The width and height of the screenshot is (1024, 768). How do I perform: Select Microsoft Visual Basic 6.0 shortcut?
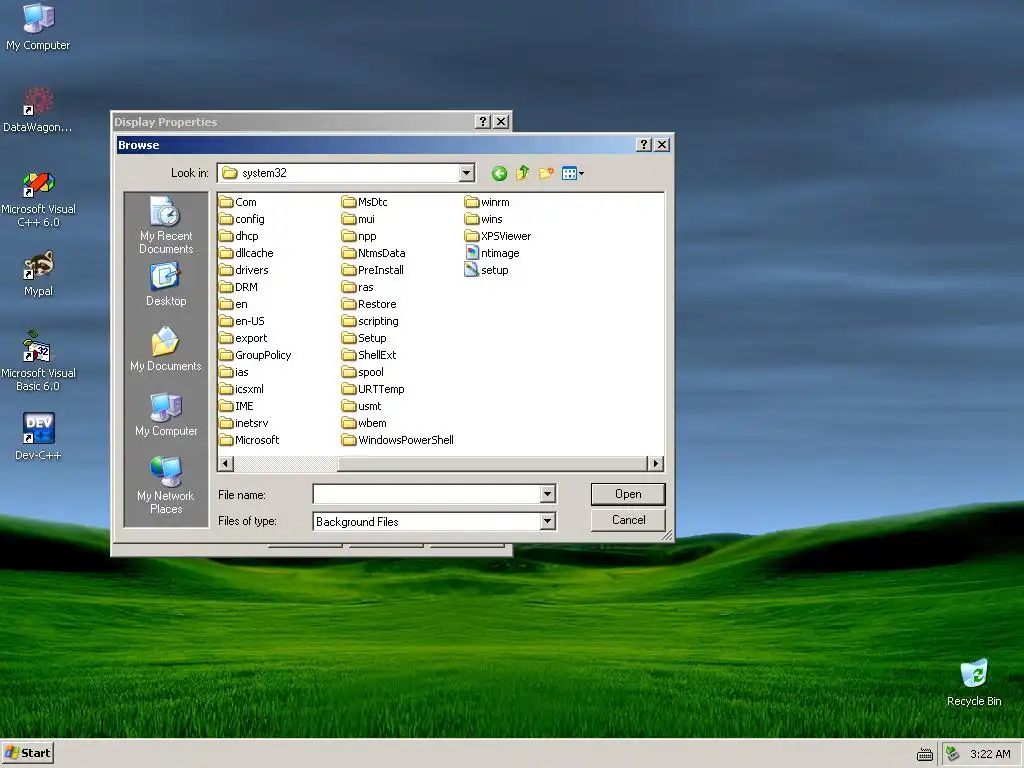point(38,361)
